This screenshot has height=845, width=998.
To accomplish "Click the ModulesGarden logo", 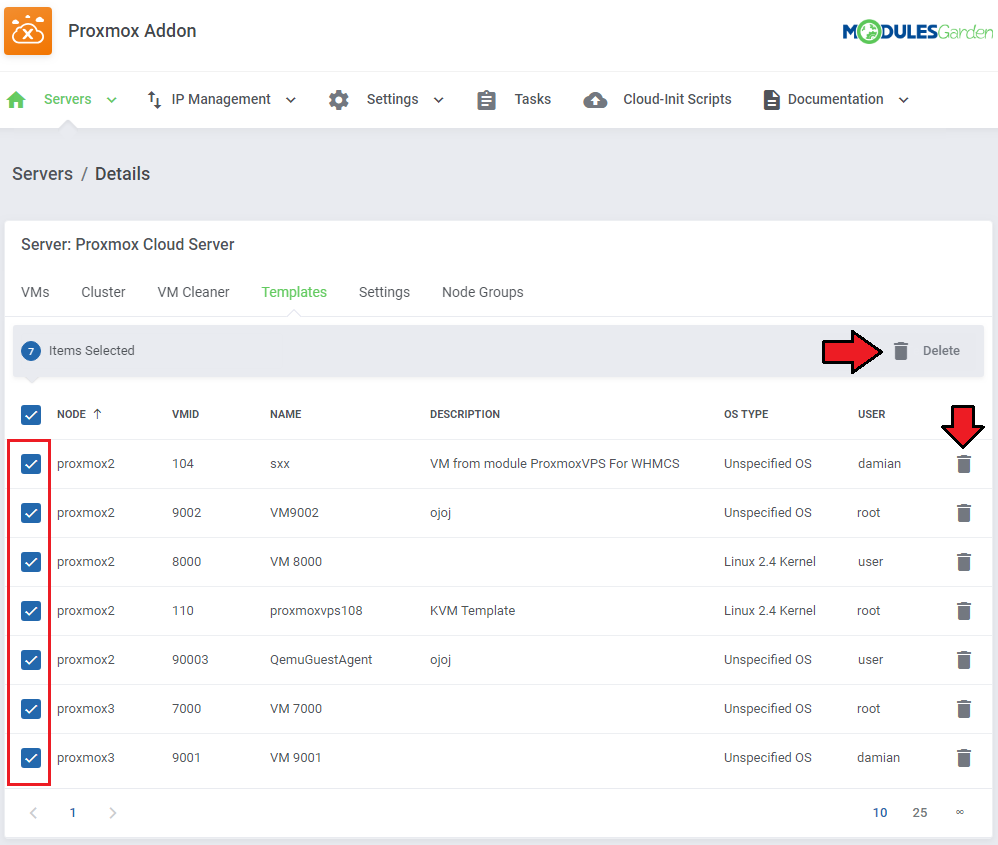I will (917, 31).
